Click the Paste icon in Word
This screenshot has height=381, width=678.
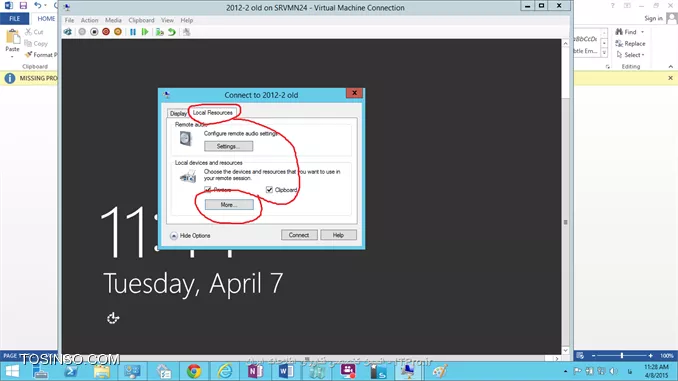(x=13, y=37)
